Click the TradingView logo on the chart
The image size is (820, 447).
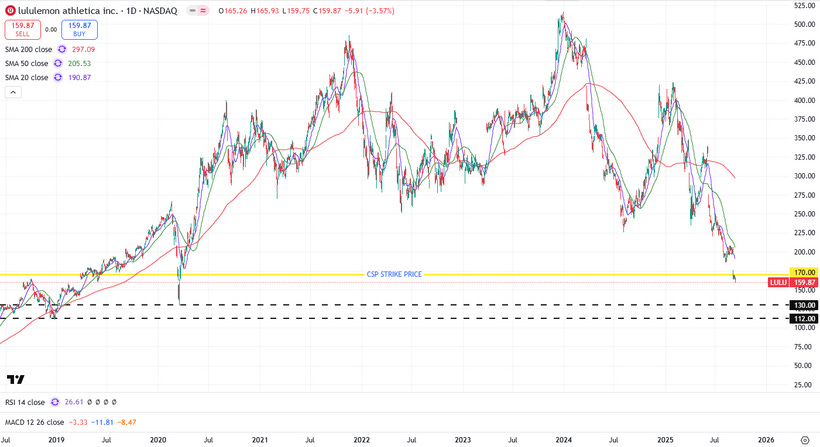pos(16,380)
